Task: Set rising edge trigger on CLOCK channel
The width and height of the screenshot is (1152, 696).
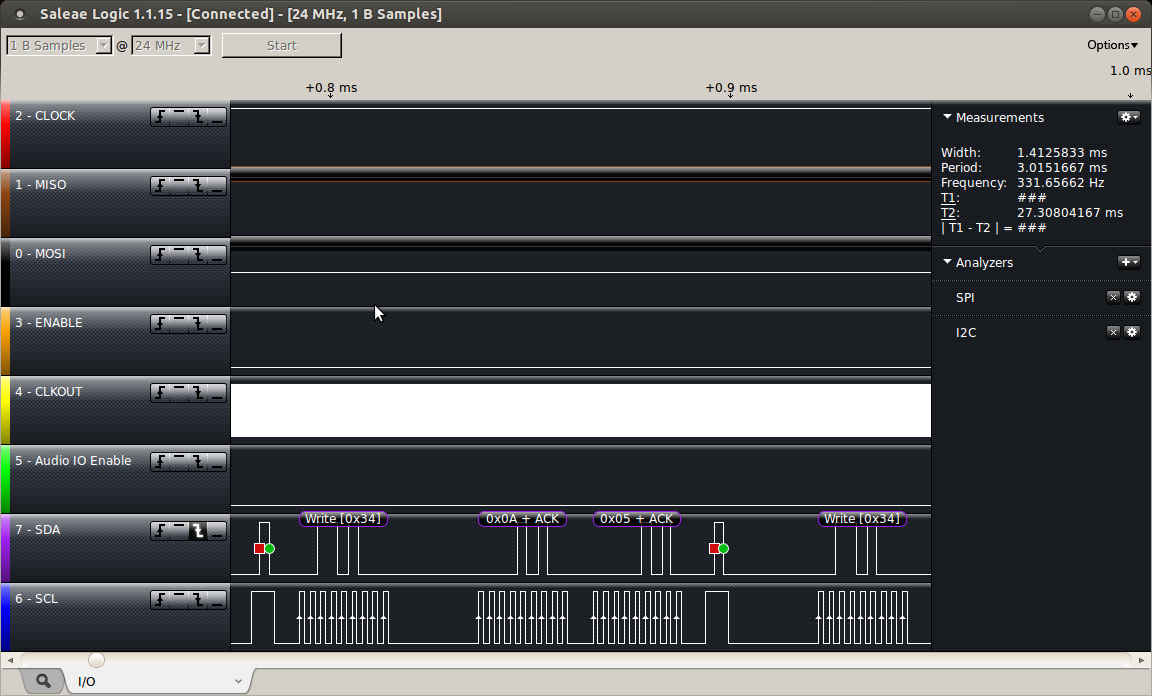Action: [x=161, y=117]
